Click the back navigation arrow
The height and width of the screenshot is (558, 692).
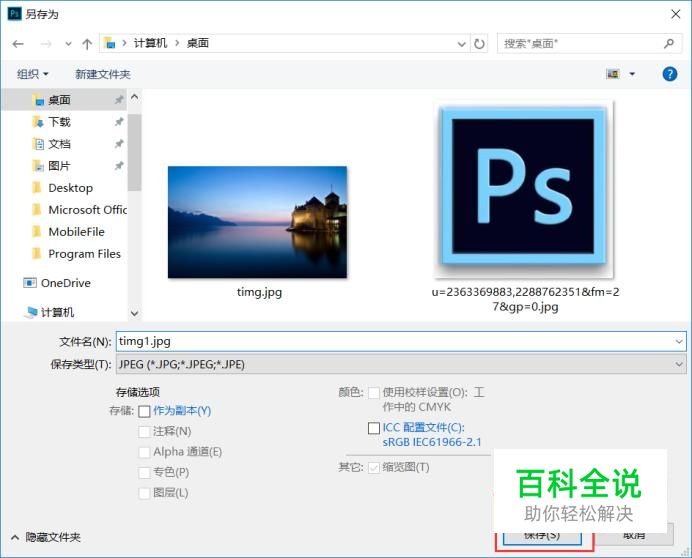[18, 44]
